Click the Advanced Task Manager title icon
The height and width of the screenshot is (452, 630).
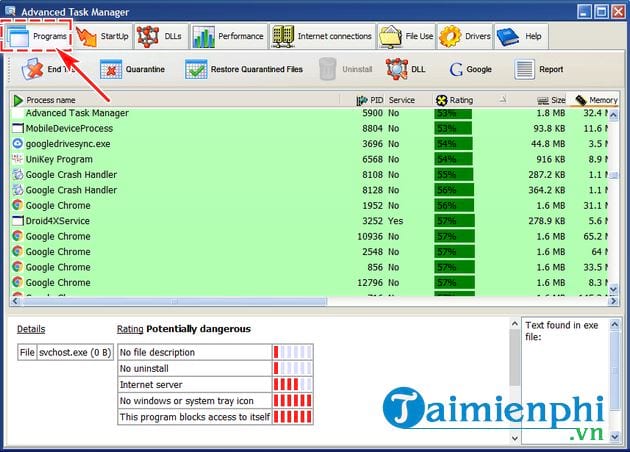[x=10, y=11]
